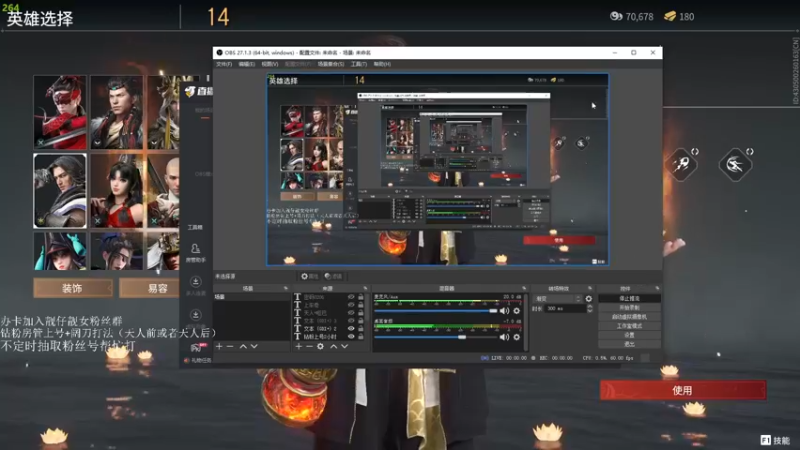The image size is (800, 450).
Task: Move the scene down in the scenes list
Action: 254,346
